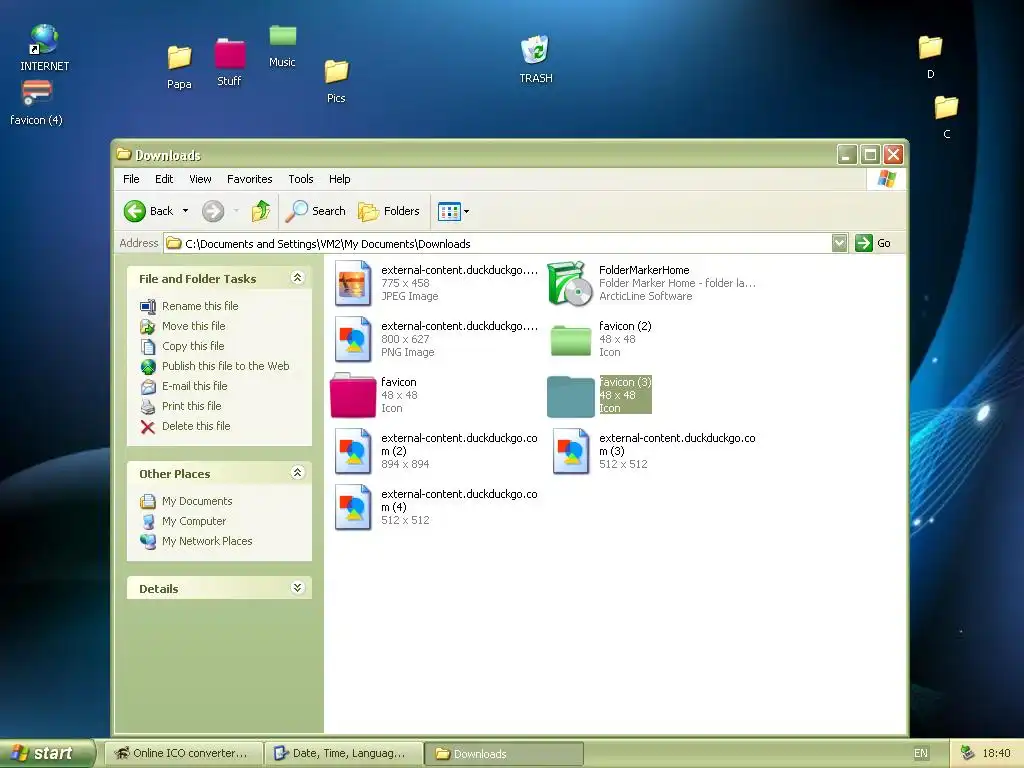Click E-mail this file
Screen dimensions: 1024x768
click(x=195, y=386)
